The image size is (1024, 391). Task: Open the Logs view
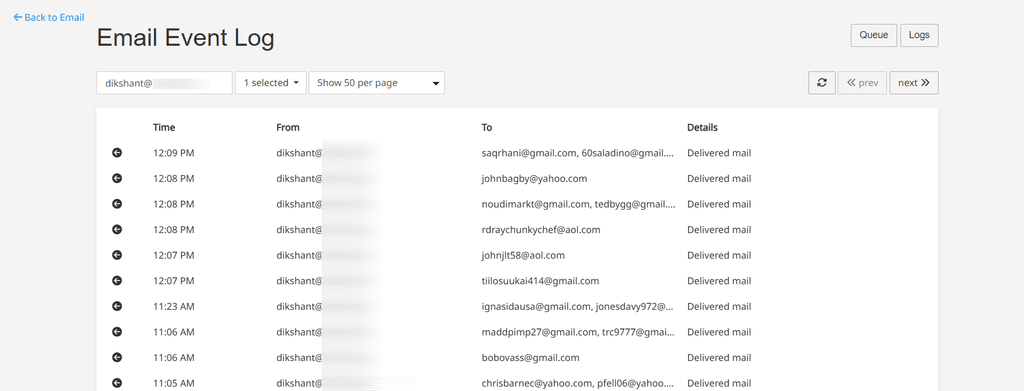tap(919, 35)
